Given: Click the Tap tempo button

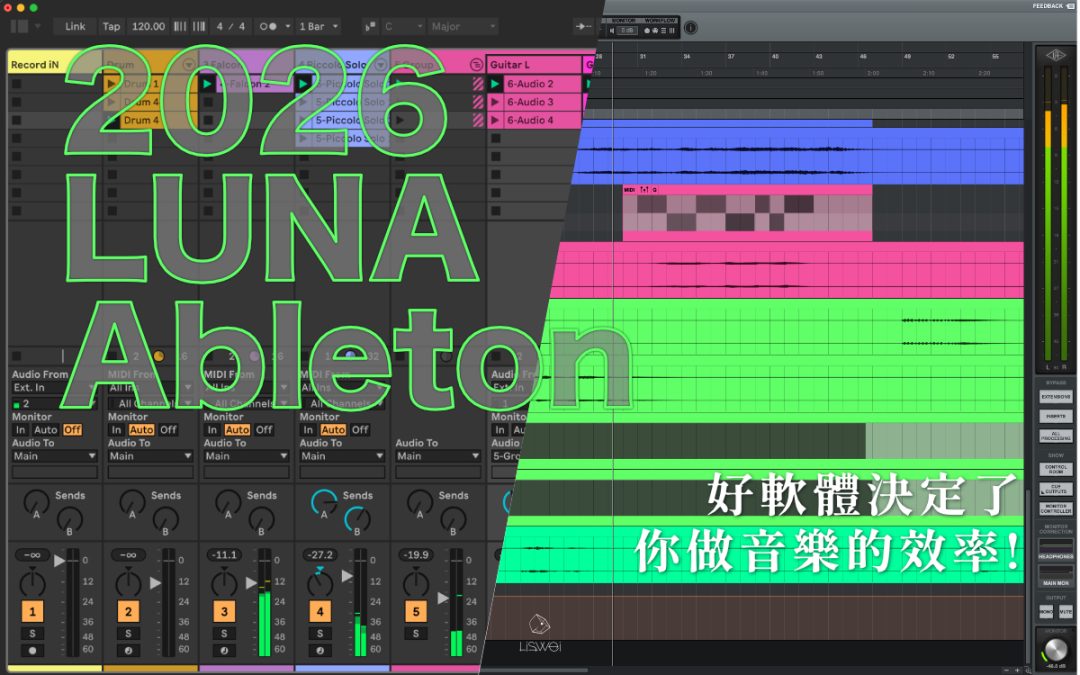Looking at the screenshot, I should [111, 26].
